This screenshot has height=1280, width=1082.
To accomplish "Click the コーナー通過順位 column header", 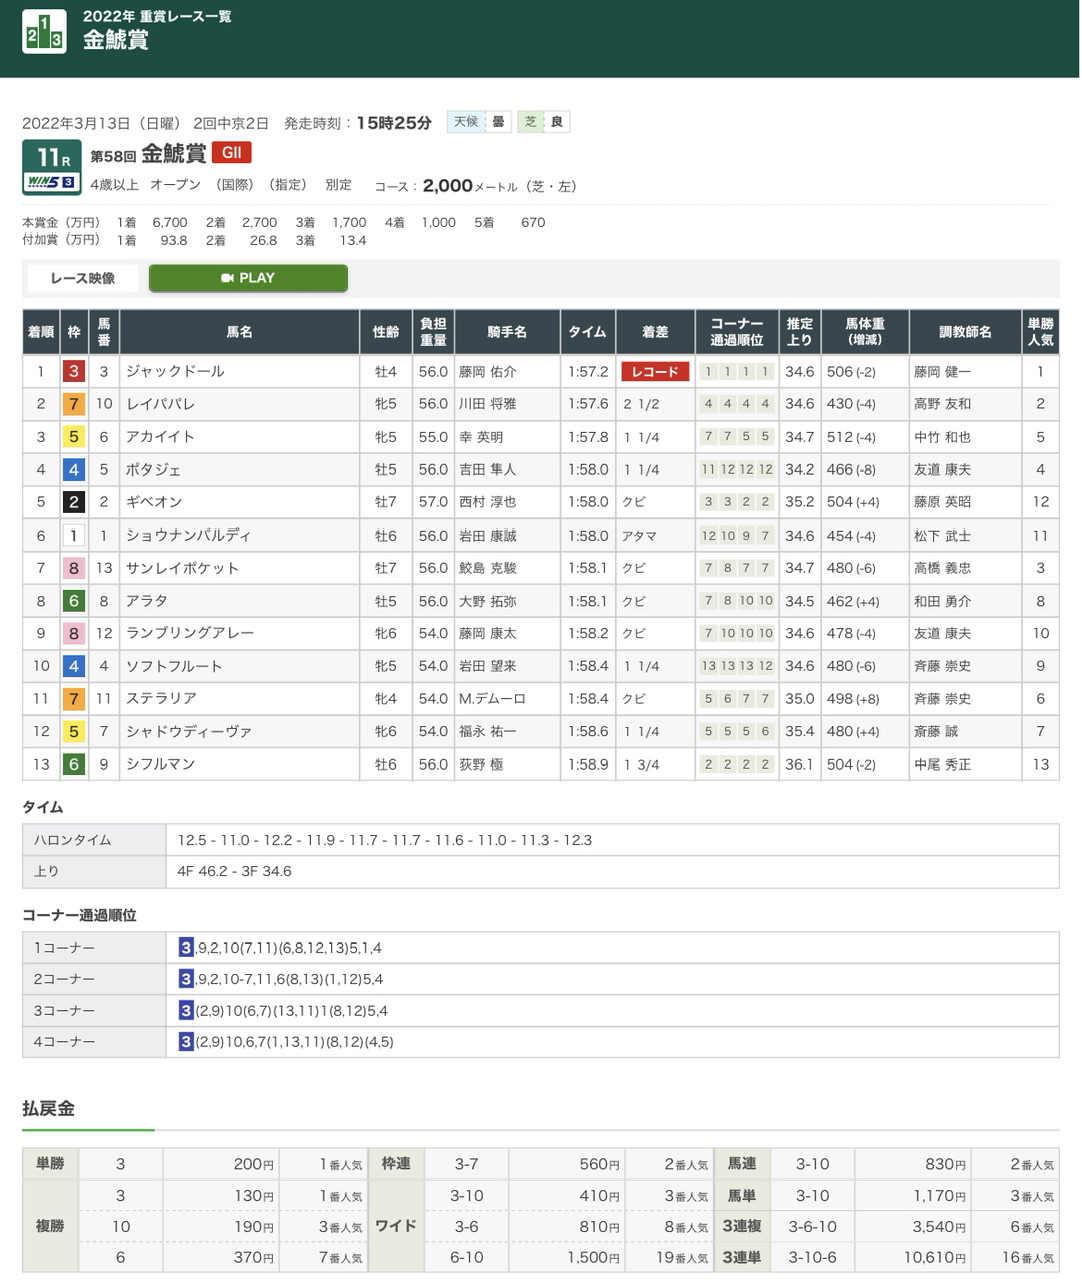I will (737, 332).
